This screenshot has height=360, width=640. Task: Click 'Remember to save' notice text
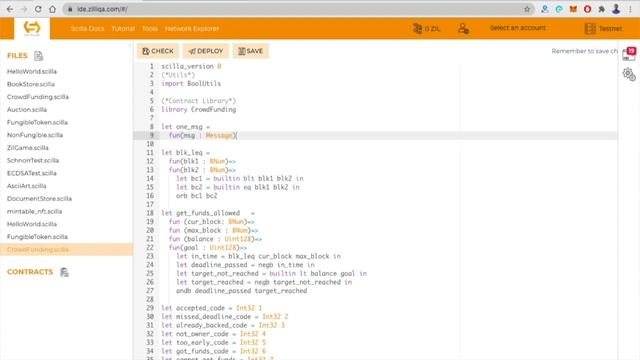[x=584, y=51]
